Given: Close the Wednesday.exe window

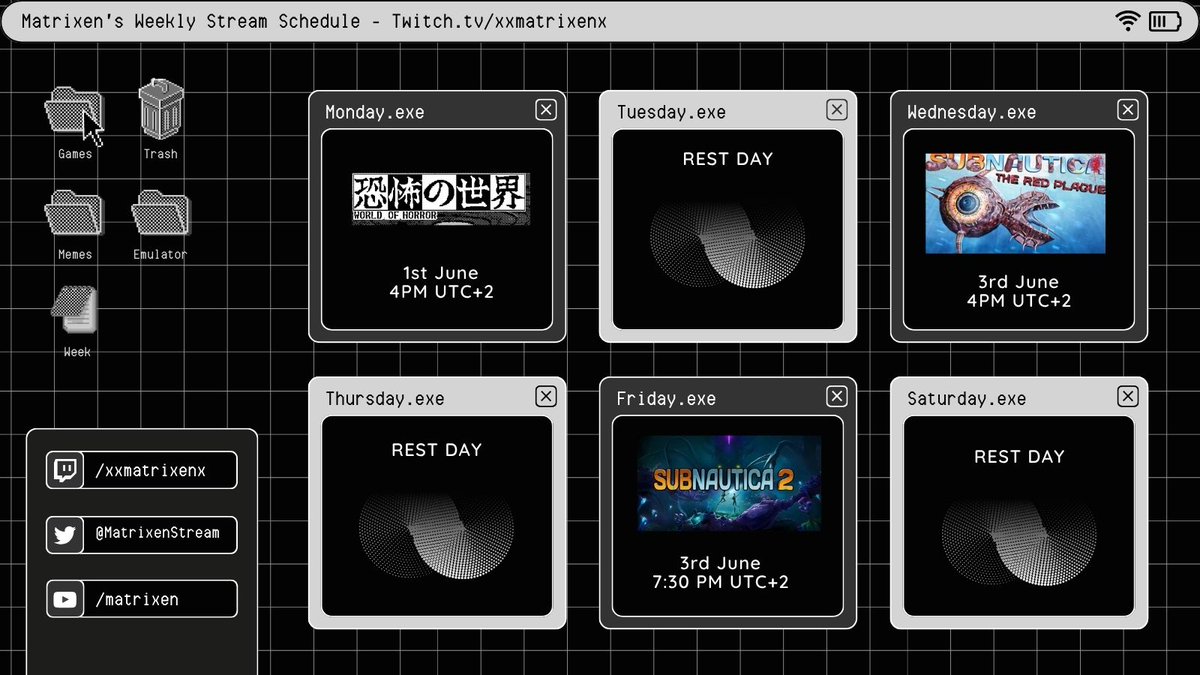Looking at the screenshot, I should pos(1128,110).
